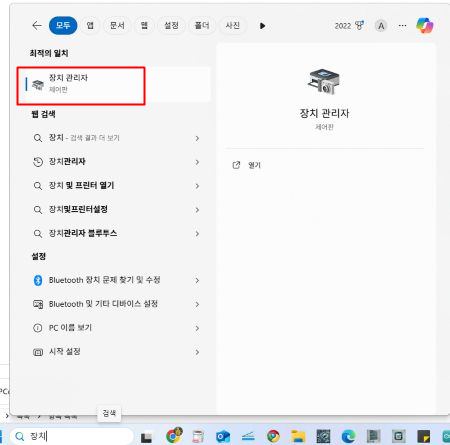450x445 pixels.
Task: Show more filters with the play arrow
Action: 262,26
